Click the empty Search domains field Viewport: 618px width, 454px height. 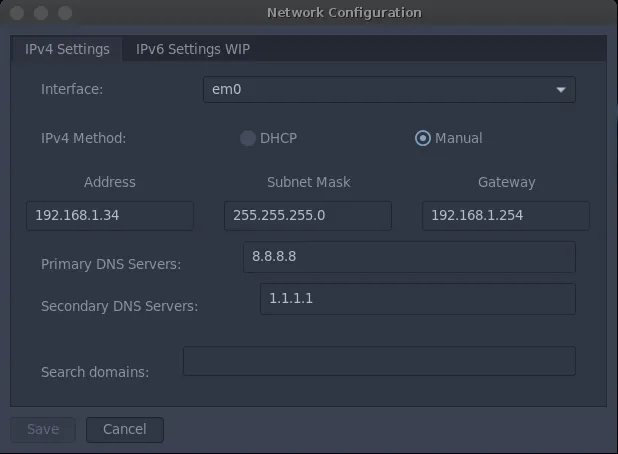tap(379, 361)
